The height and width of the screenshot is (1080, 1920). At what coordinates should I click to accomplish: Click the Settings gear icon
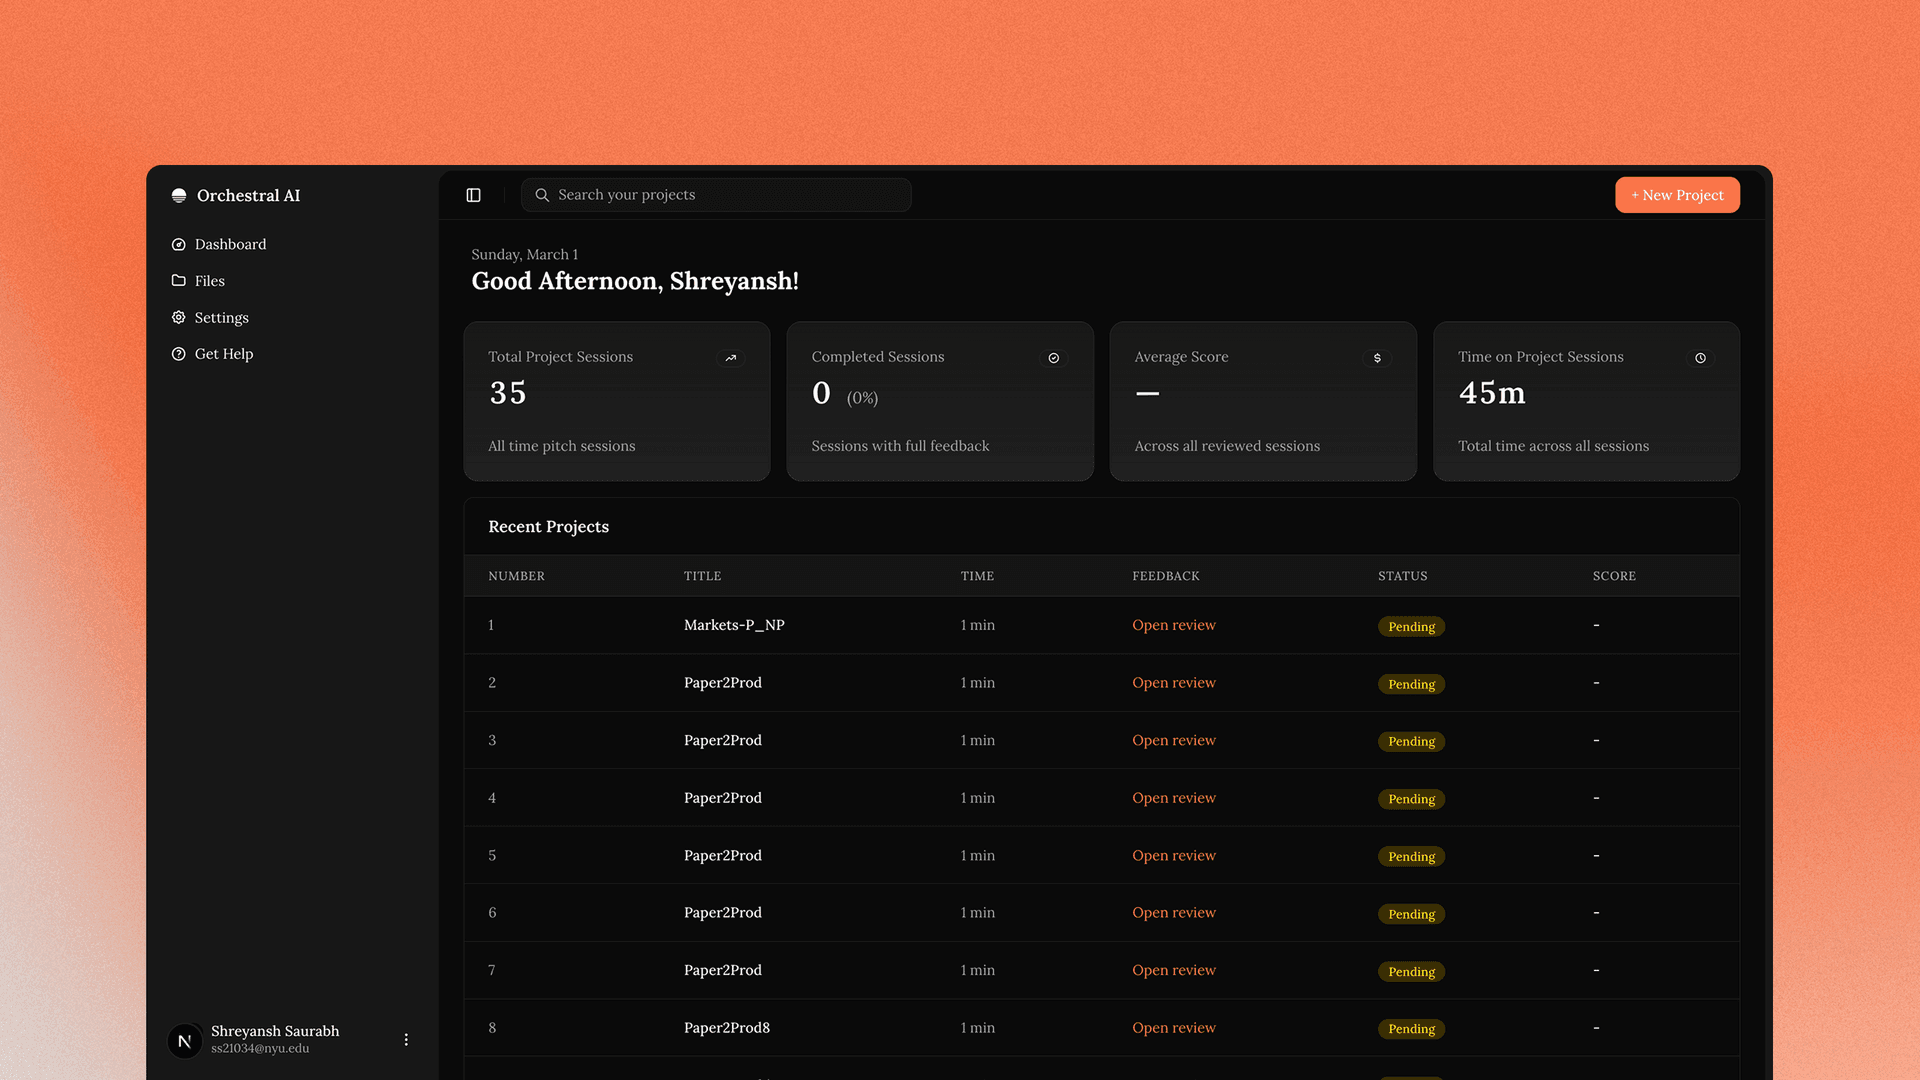click(x=179, y=317)
